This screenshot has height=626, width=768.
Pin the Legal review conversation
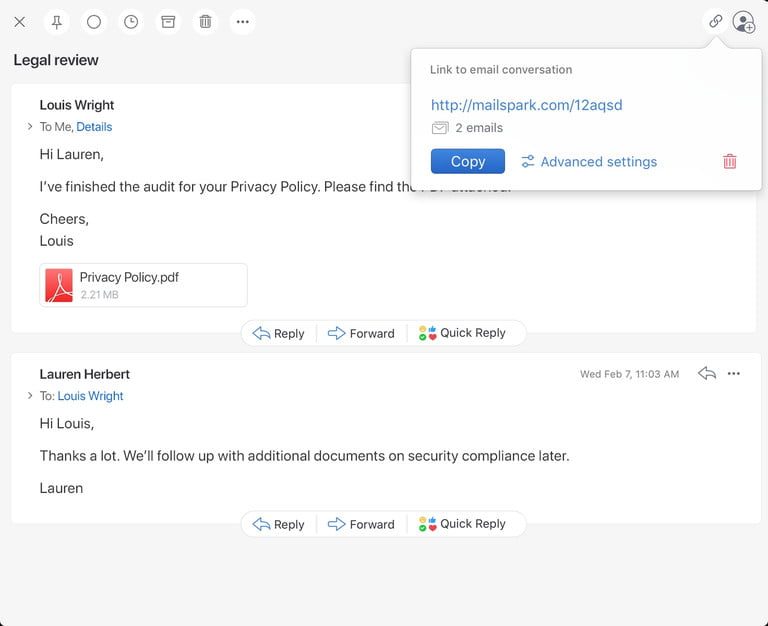click(x=56, y=21)
